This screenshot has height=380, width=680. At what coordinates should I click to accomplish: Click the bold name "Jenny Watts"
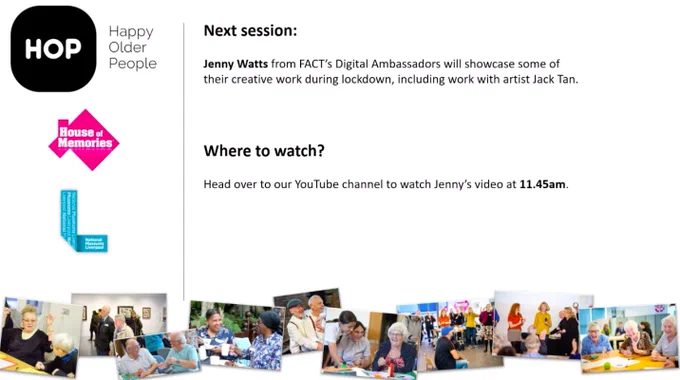click(235, 64)
